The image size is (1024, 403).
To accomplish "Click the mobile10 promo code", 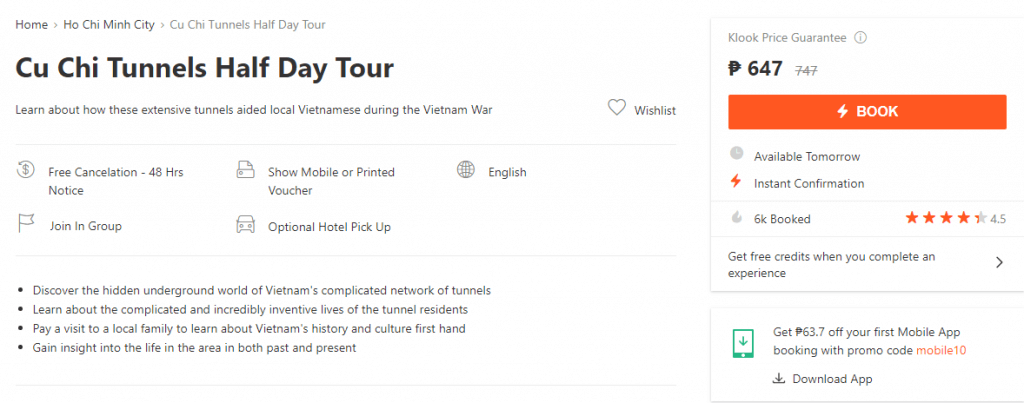I will [x=941, y=350].
